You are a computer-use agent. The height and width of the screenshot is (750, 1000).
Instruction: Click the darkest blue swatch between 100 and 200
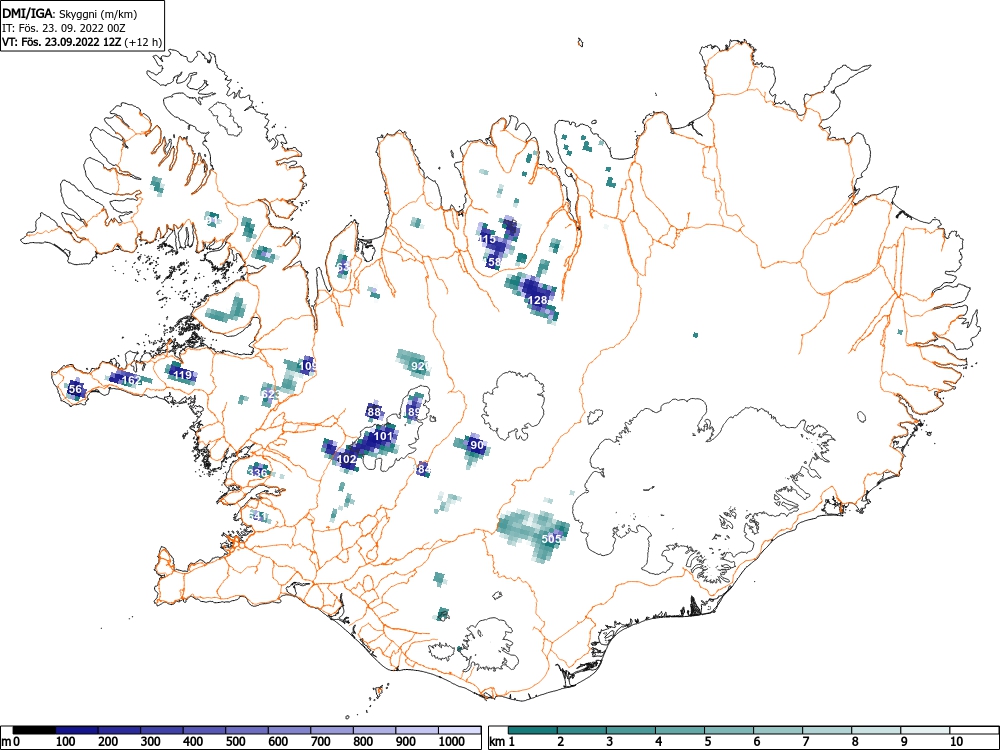click(x=77, y=730)
